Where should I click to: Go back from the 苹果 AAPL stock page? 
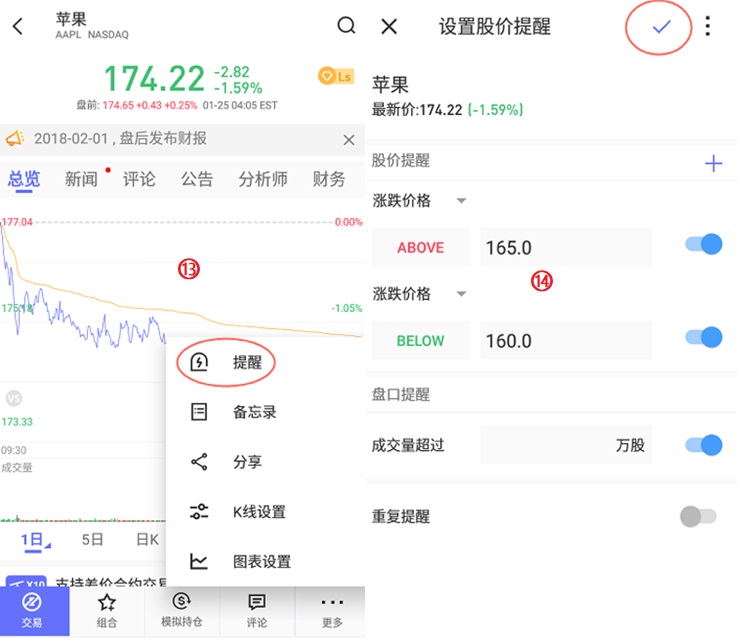(18, 26)
